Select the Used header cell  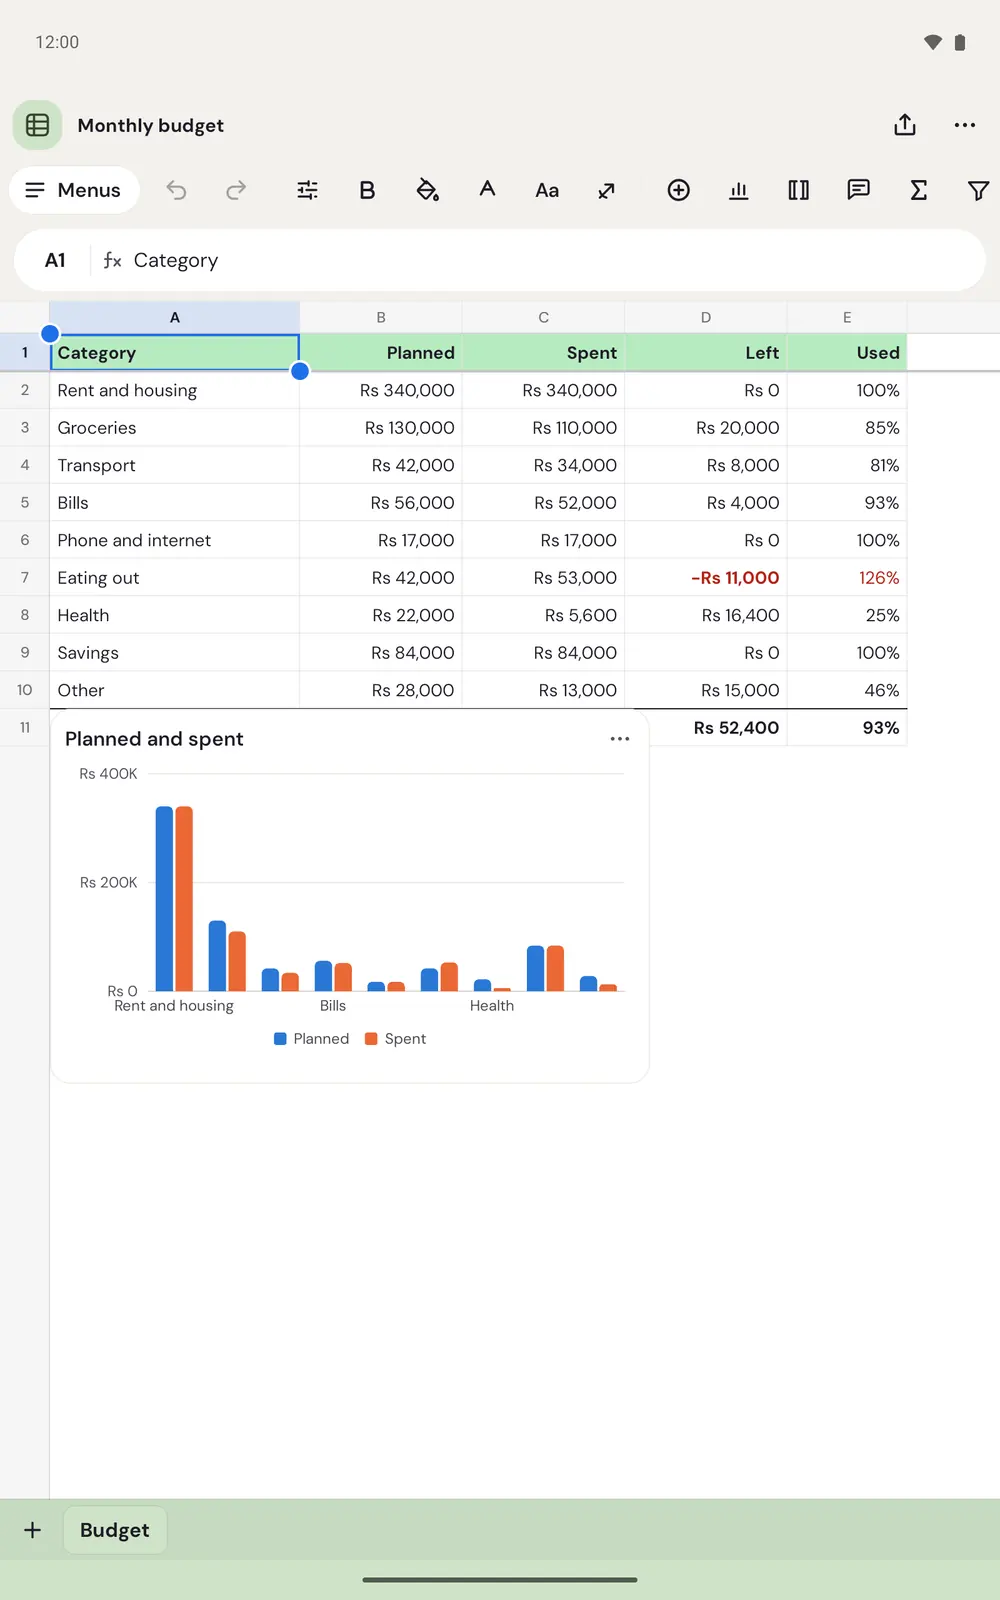(847, 353)
